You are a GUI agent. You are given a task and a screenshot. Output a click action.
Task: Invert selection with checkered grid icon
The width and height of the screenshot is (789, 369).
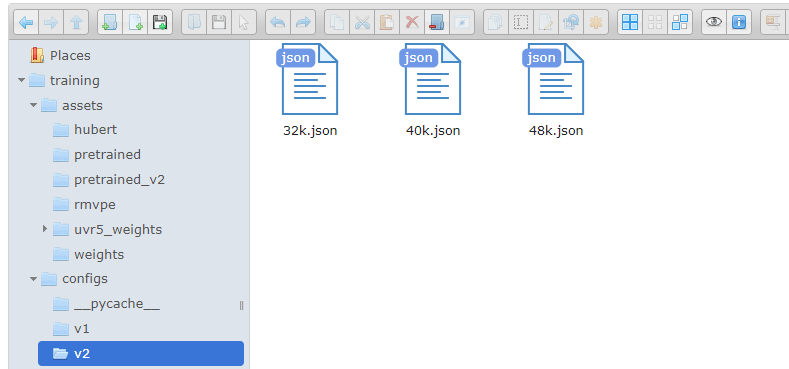(680, 22)
